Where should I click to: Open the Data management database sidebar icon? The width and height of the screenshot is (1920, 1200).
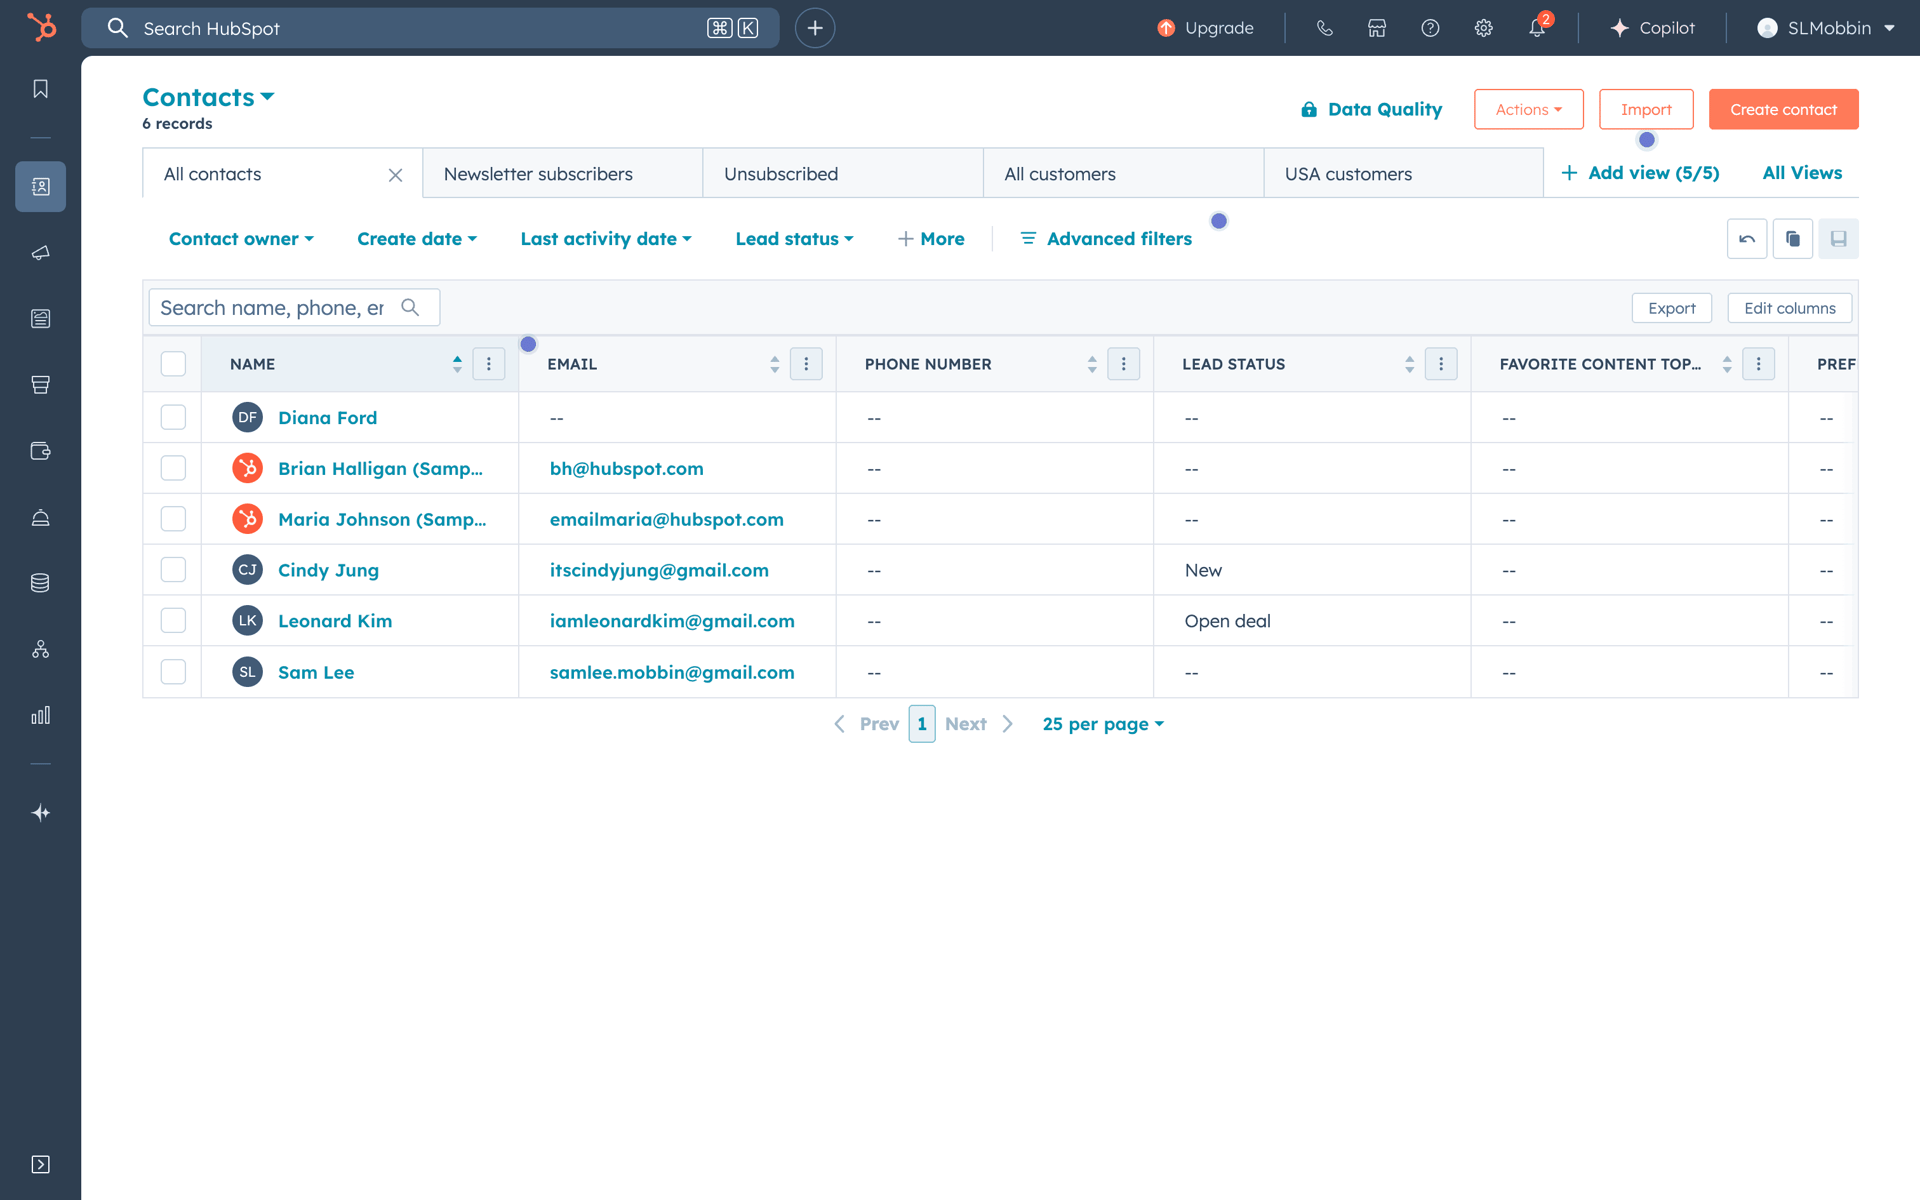[x=40, y=583]
